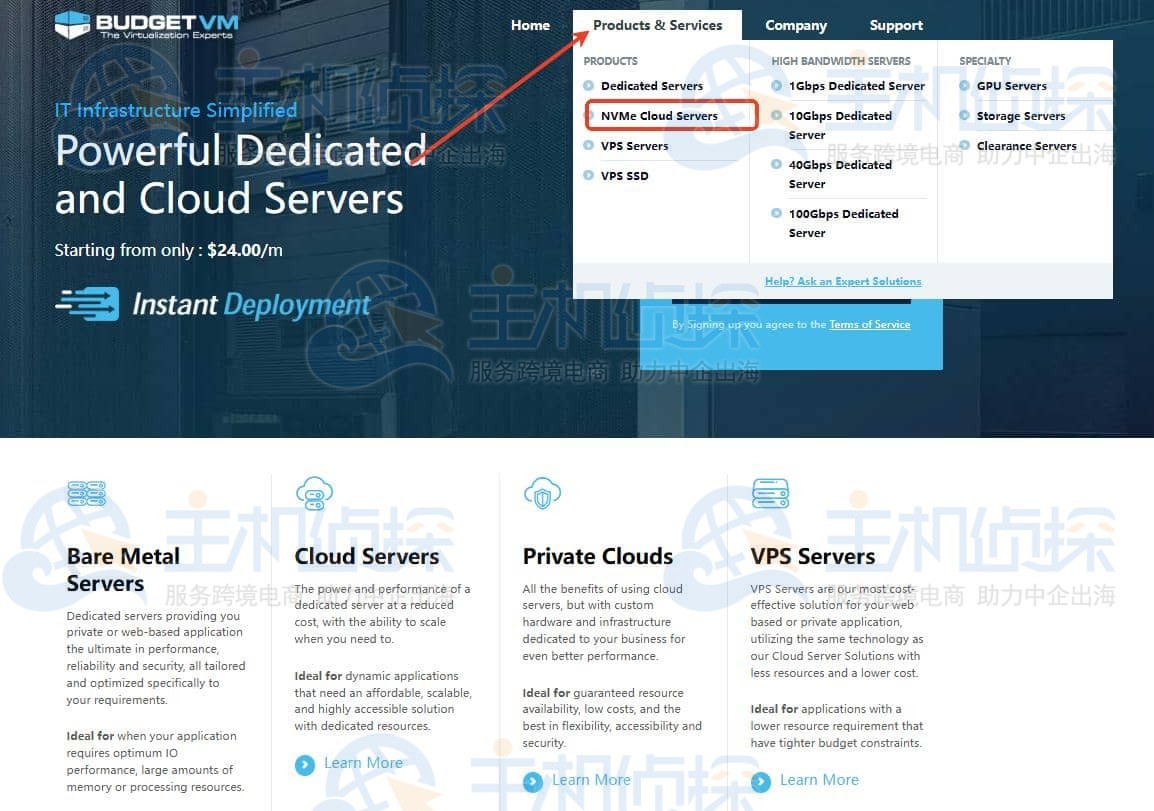Select Dedicated Servers from products list

(651, 86)
